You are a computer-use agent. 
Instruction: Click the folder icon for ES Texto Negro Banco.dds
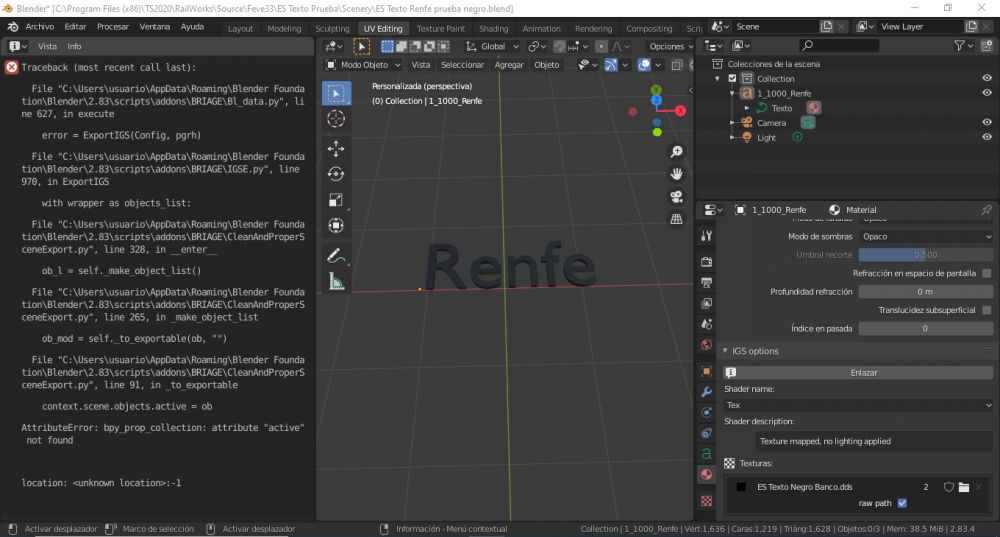pos(964,487)
